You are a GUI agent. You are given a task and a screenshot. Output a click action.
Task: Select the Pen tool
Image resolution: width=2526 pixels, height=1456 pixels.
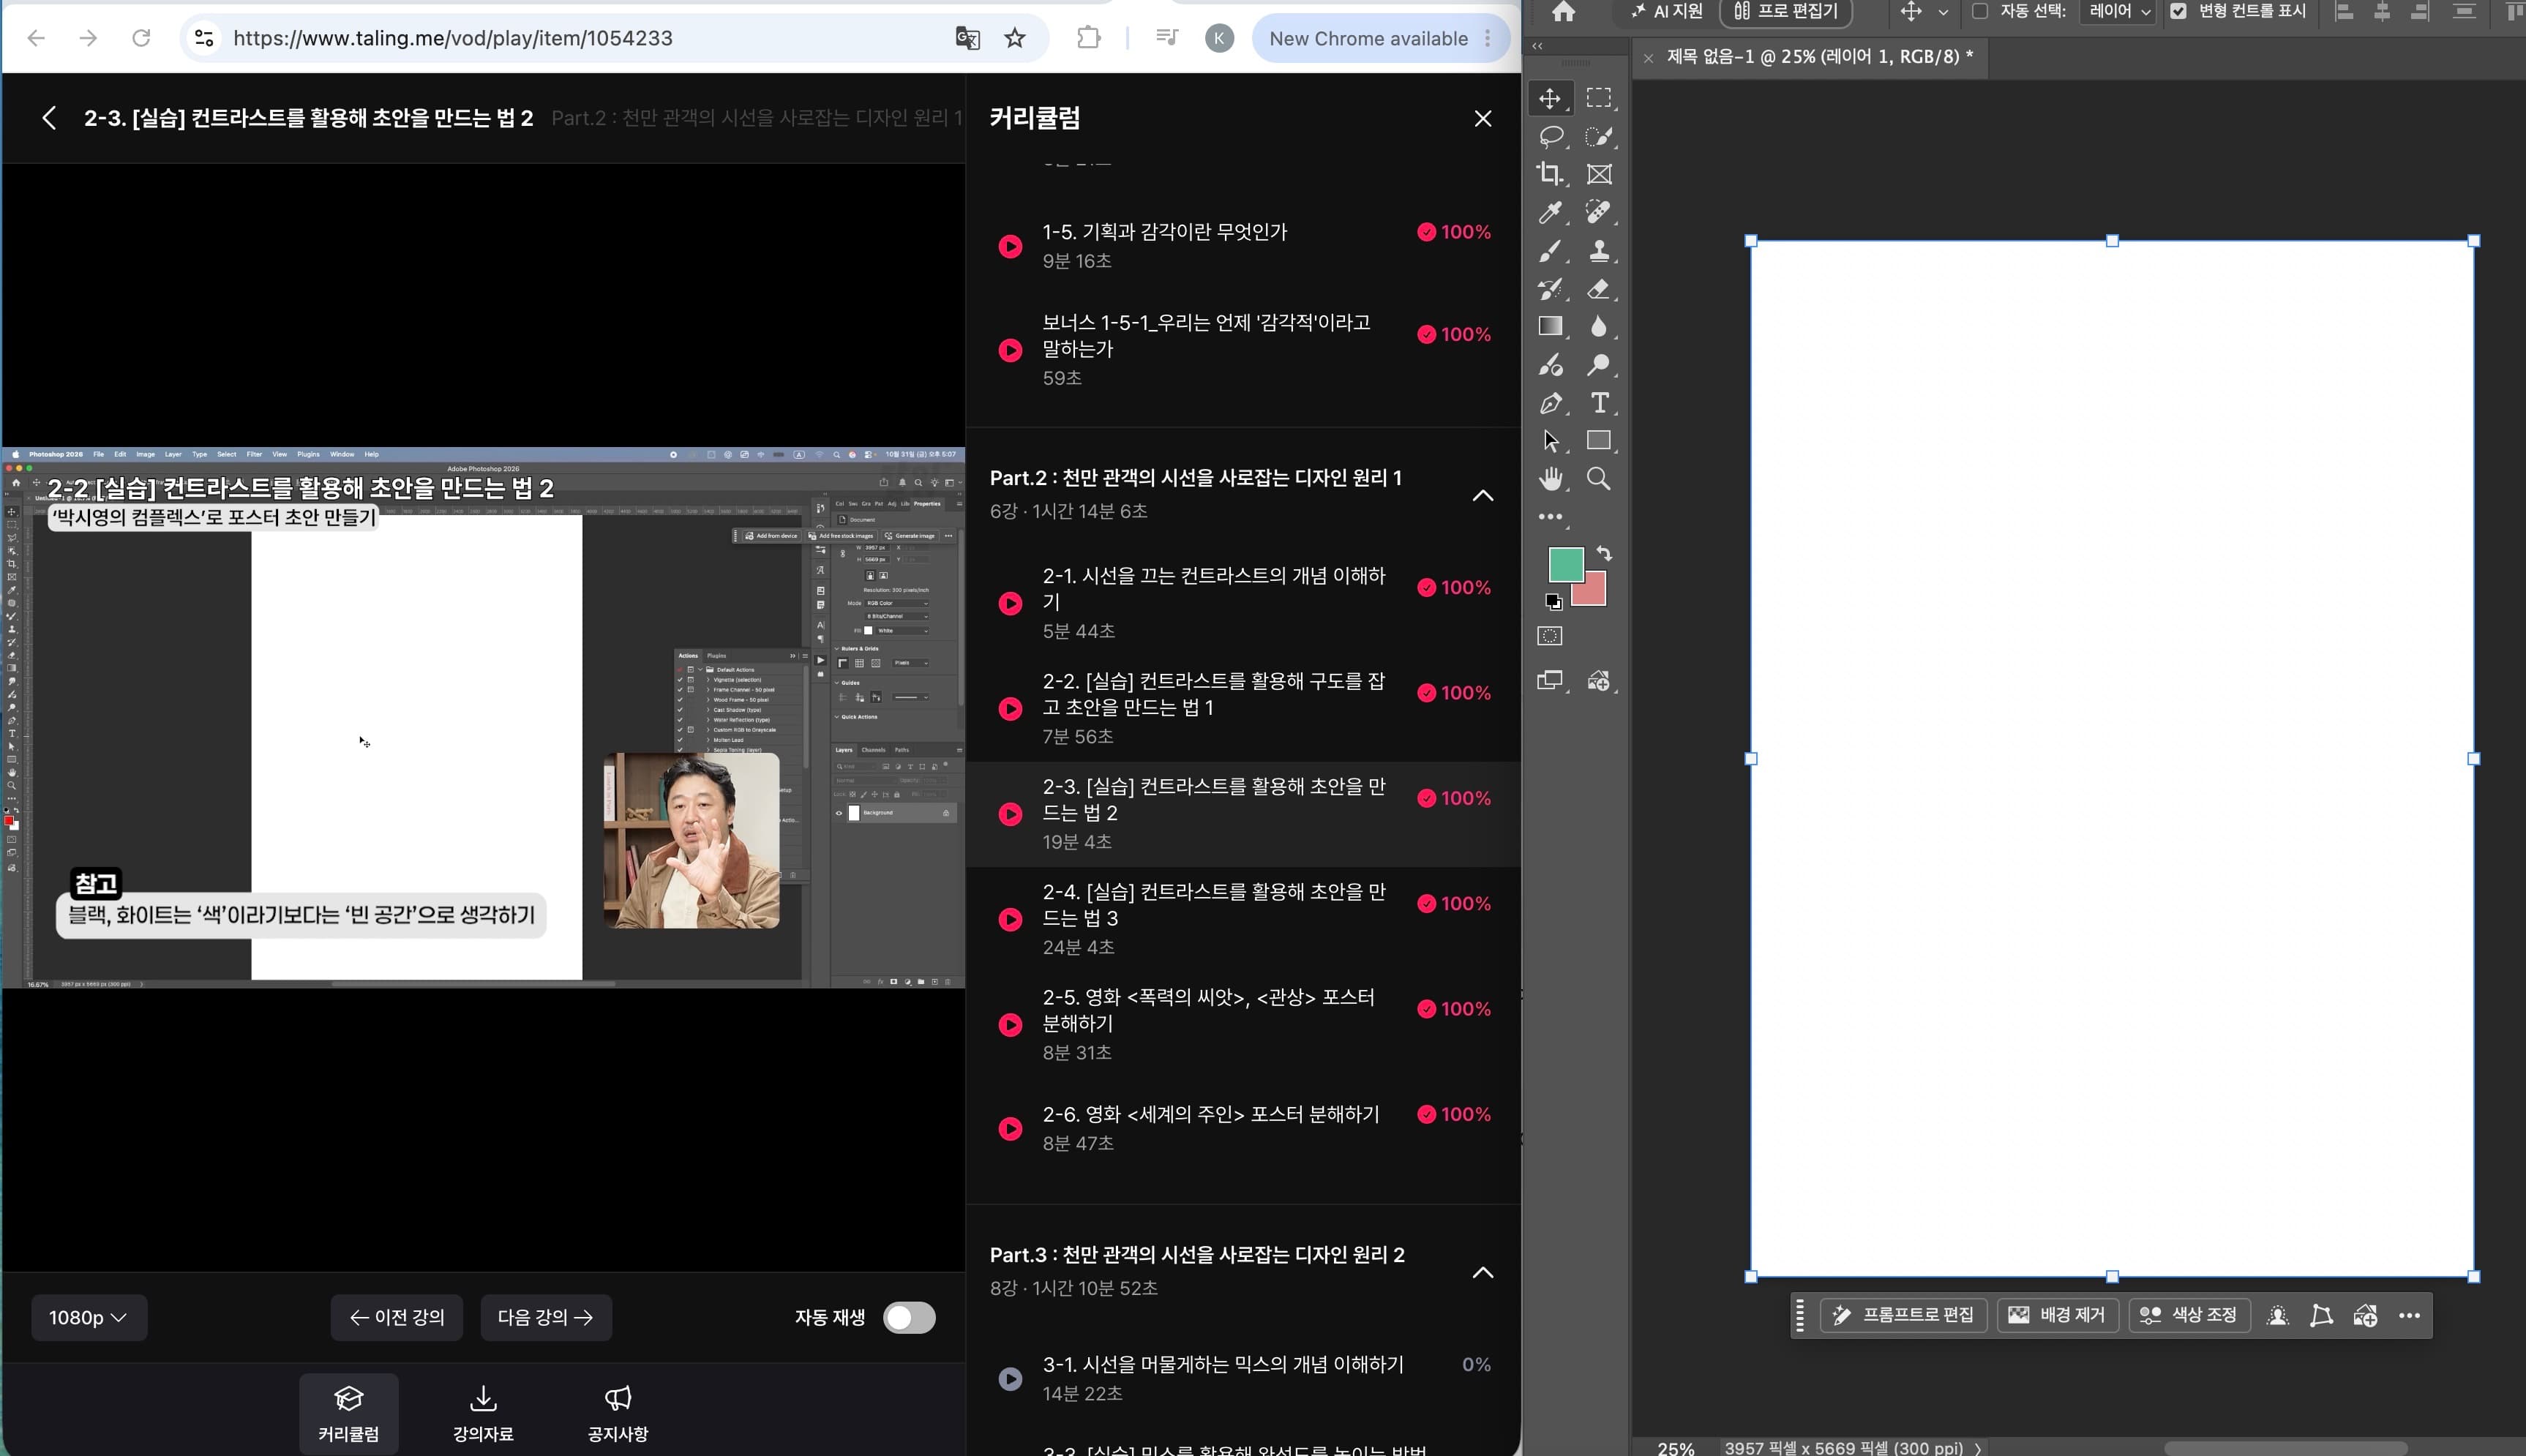(x=1550, y=403)
